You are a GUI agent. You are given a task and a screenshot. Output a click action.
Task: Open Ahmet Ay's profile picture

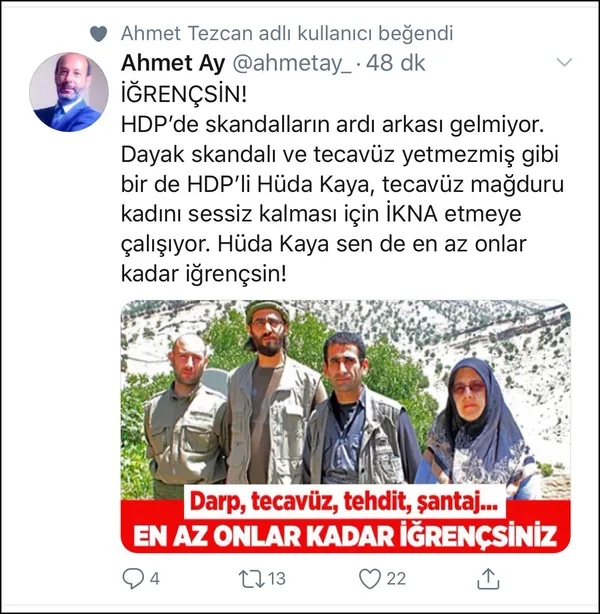pyautogui.click(x=69, y=92)
